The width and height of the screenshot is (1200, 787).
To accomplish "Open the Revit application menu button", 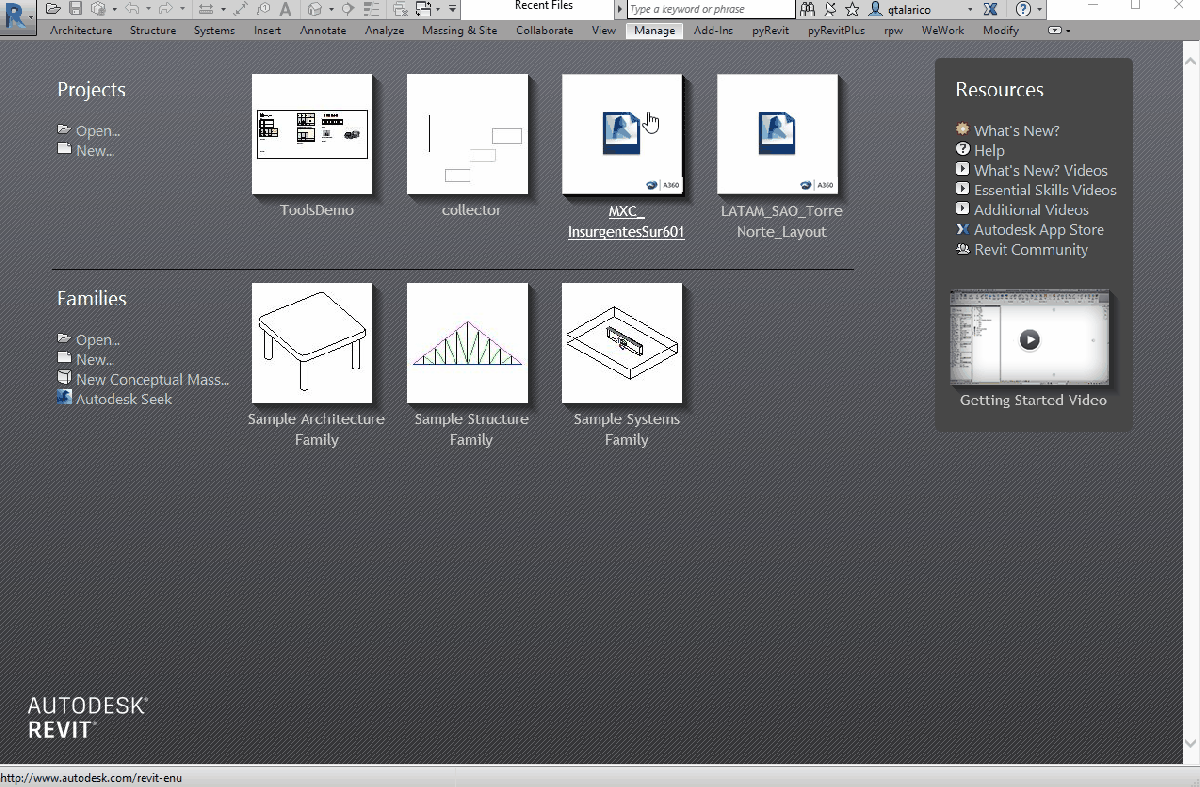I will (18, 17).
